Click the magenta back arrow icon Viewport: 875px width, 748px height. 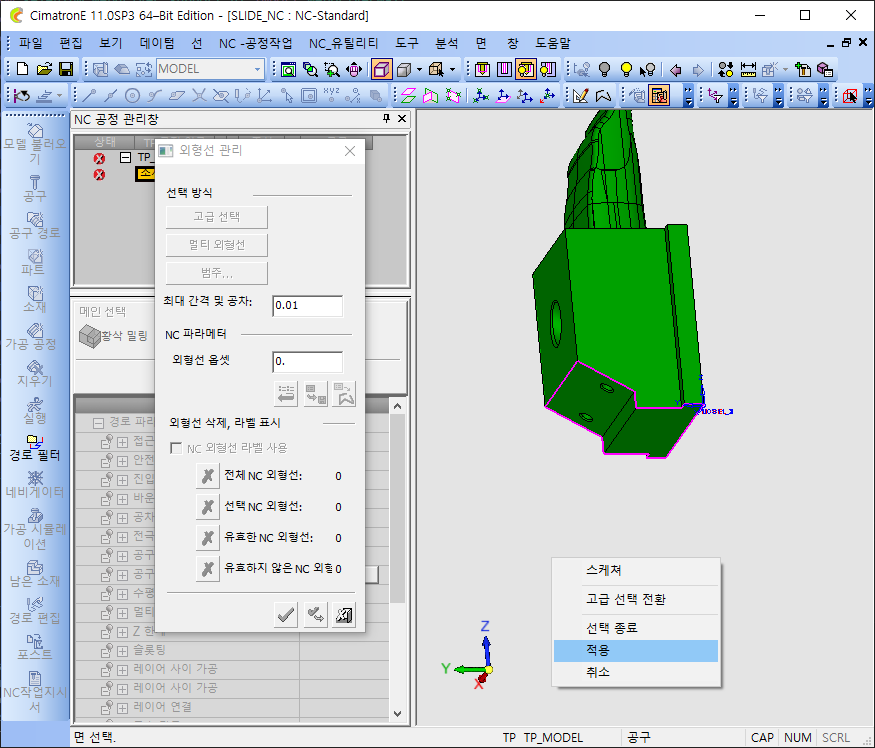click(x=676, y=70)
